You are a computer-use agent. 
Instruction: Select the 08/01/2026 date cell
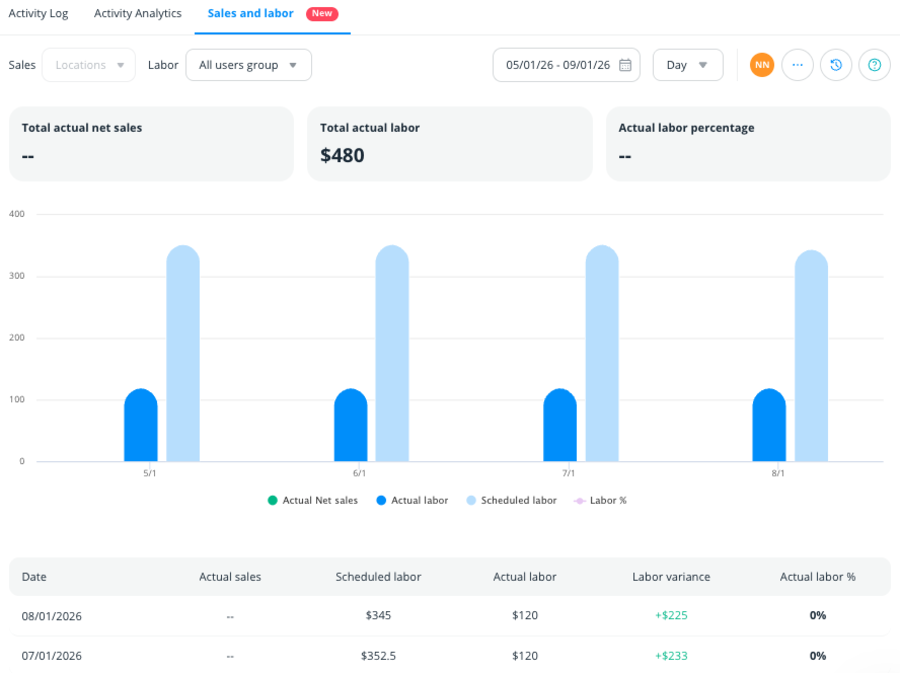tap(52, 616)
